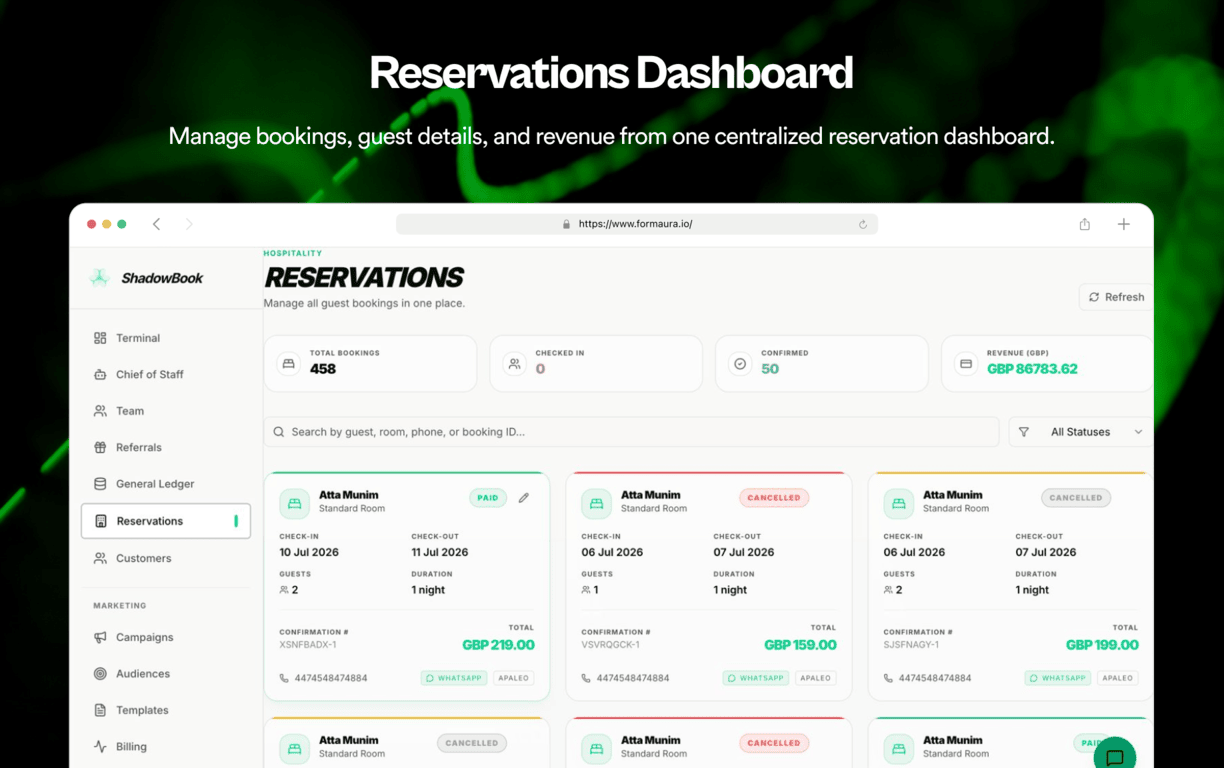Click check-in date 10 Jul 2026

coord(309,552)
